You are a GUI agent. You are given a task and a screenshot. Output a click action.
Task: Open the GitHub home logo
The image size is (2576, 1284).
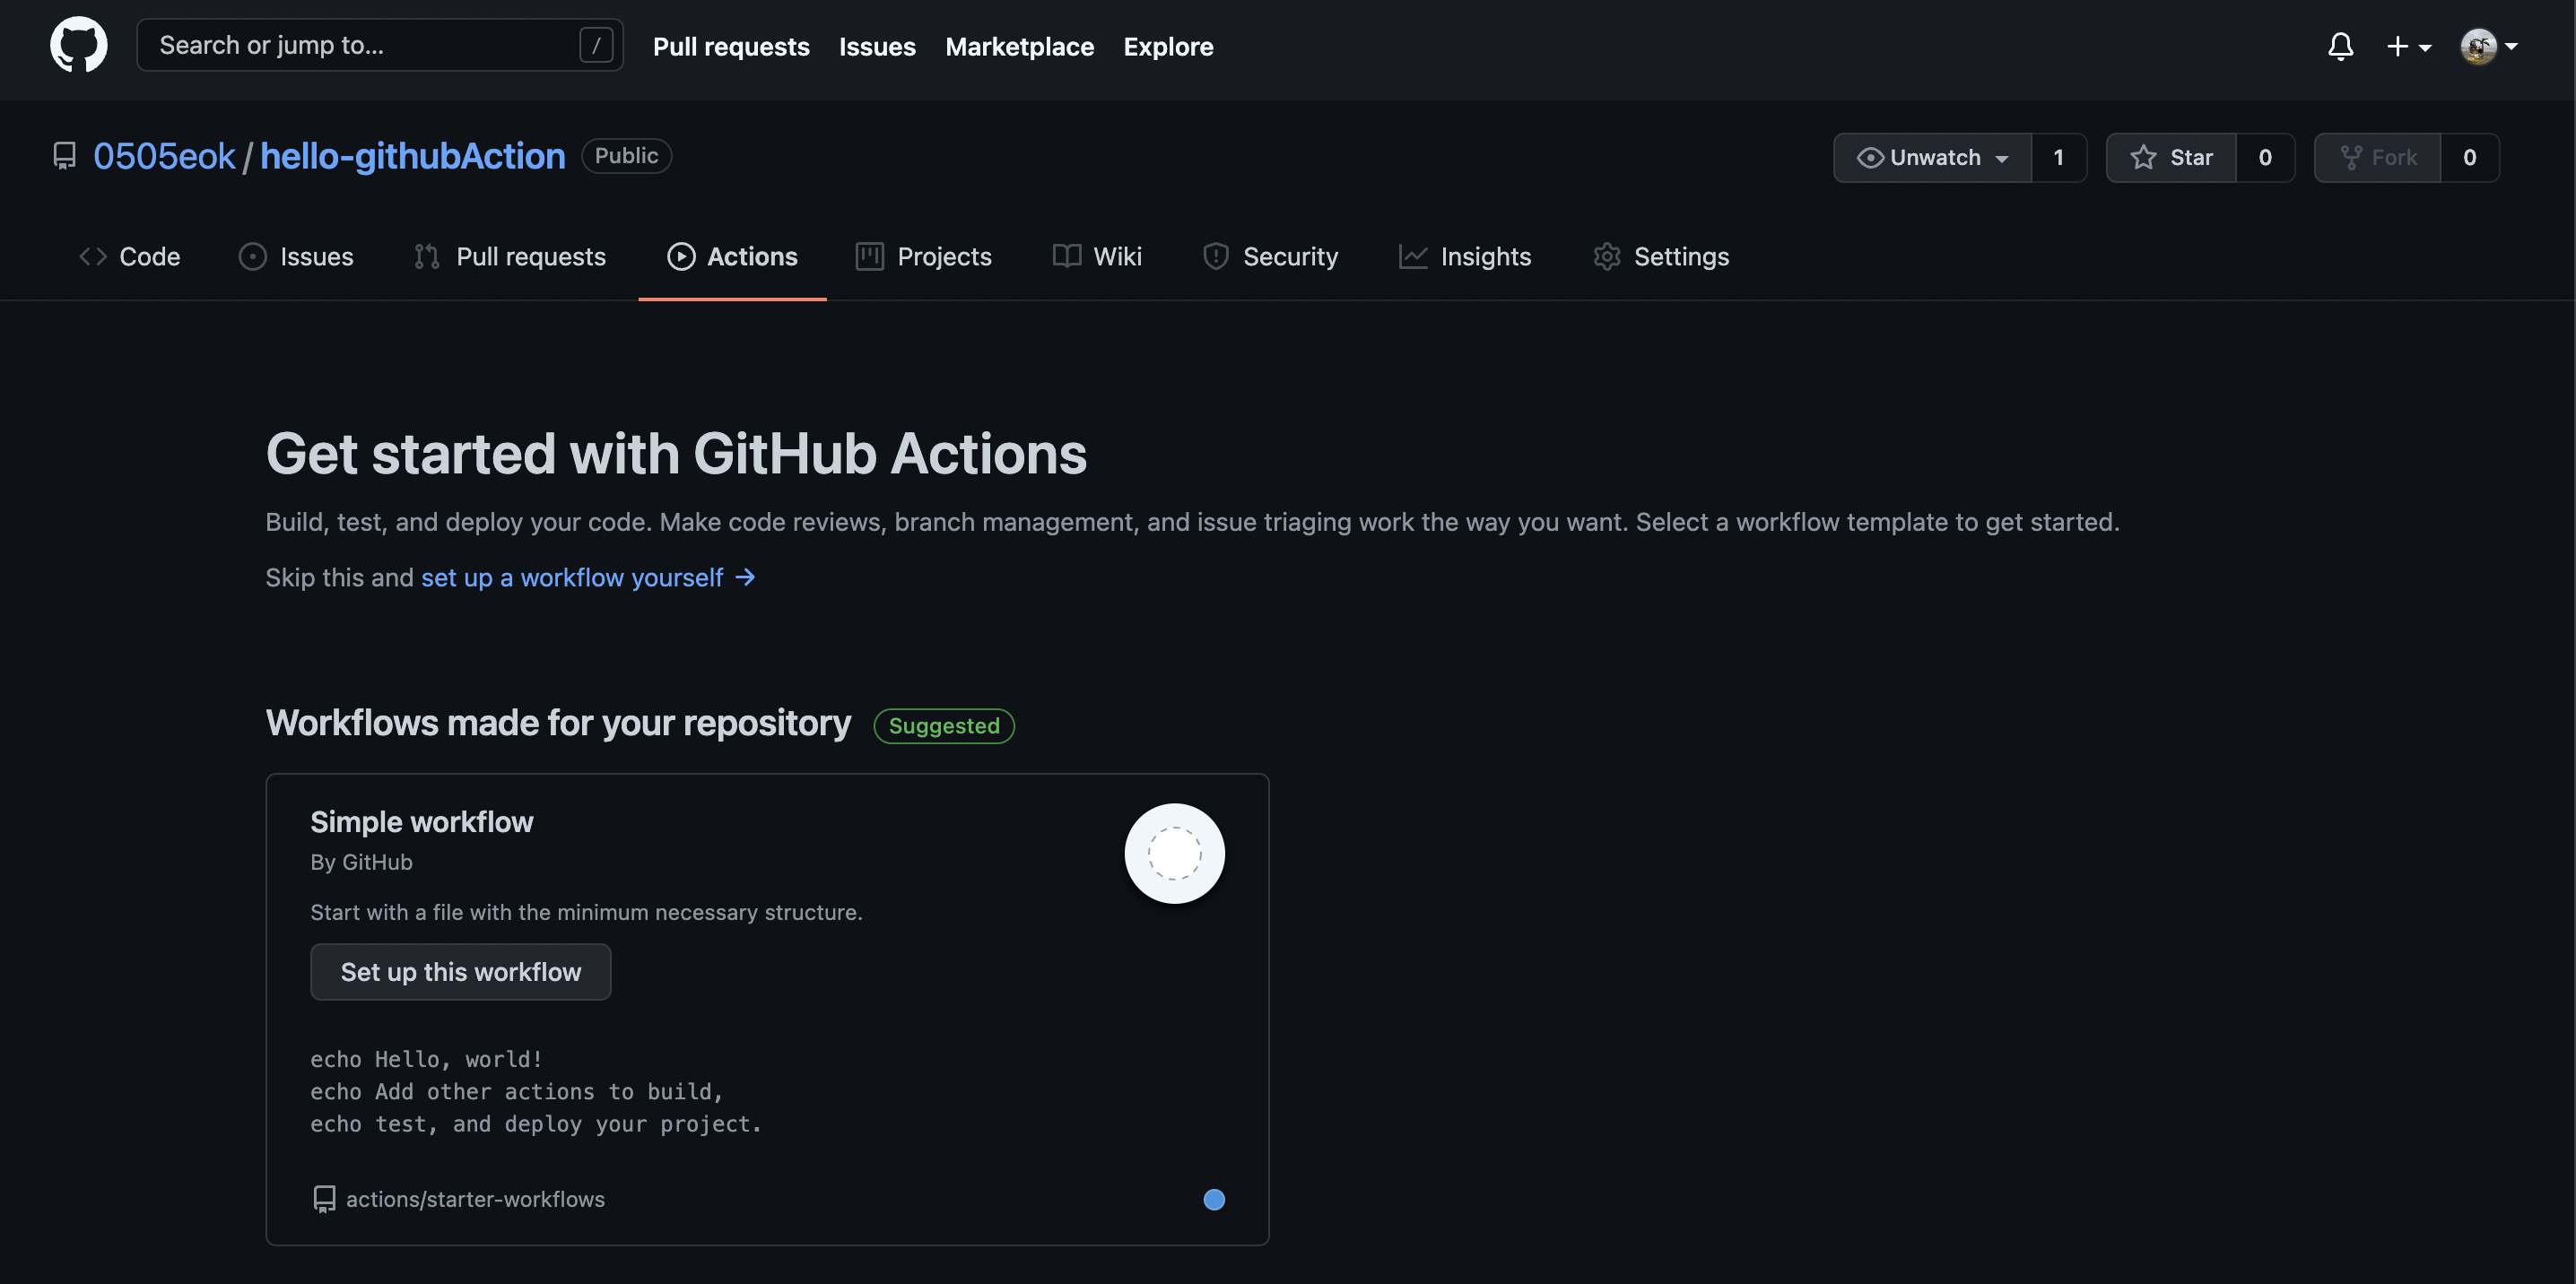(x=78, y=44)
